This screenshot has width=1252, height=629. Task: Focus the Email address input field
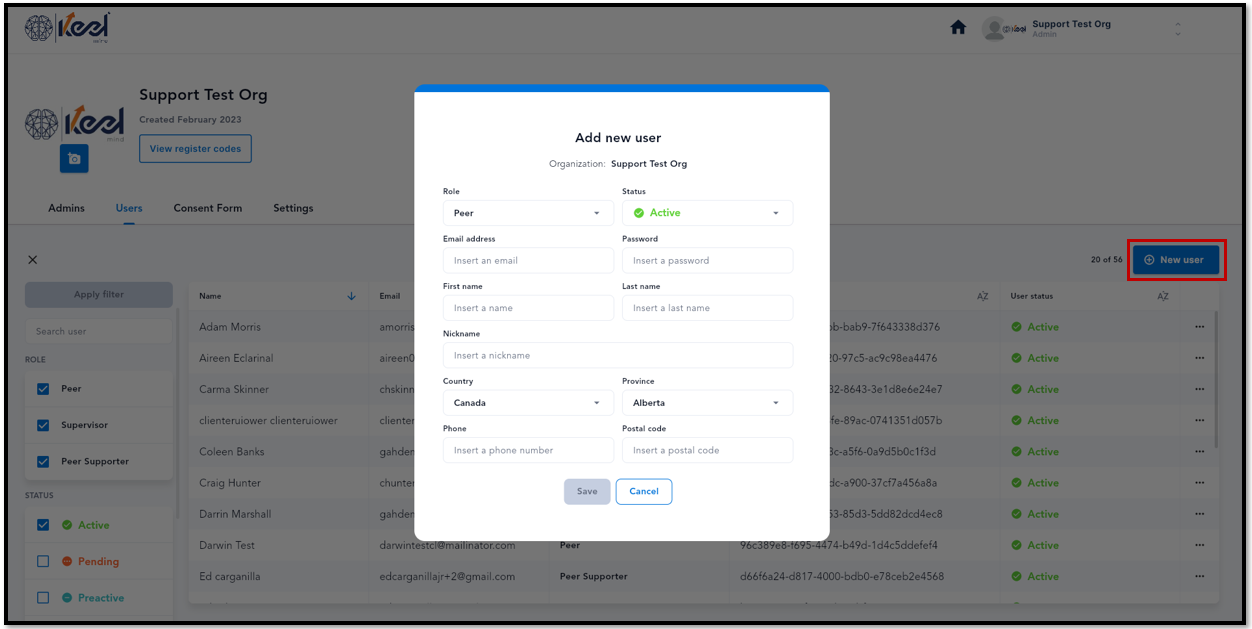click(528, 260)
